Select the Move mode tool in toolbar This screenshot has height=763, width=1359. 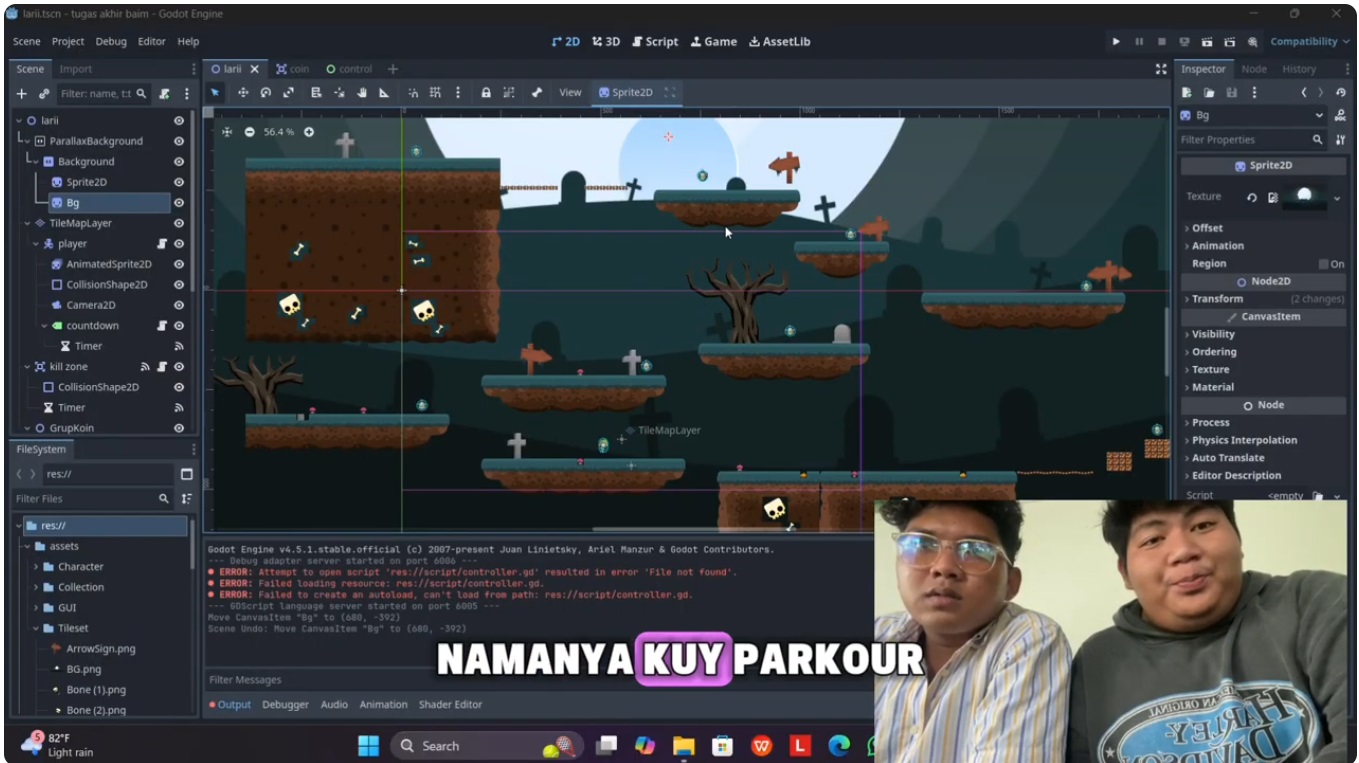242,93
